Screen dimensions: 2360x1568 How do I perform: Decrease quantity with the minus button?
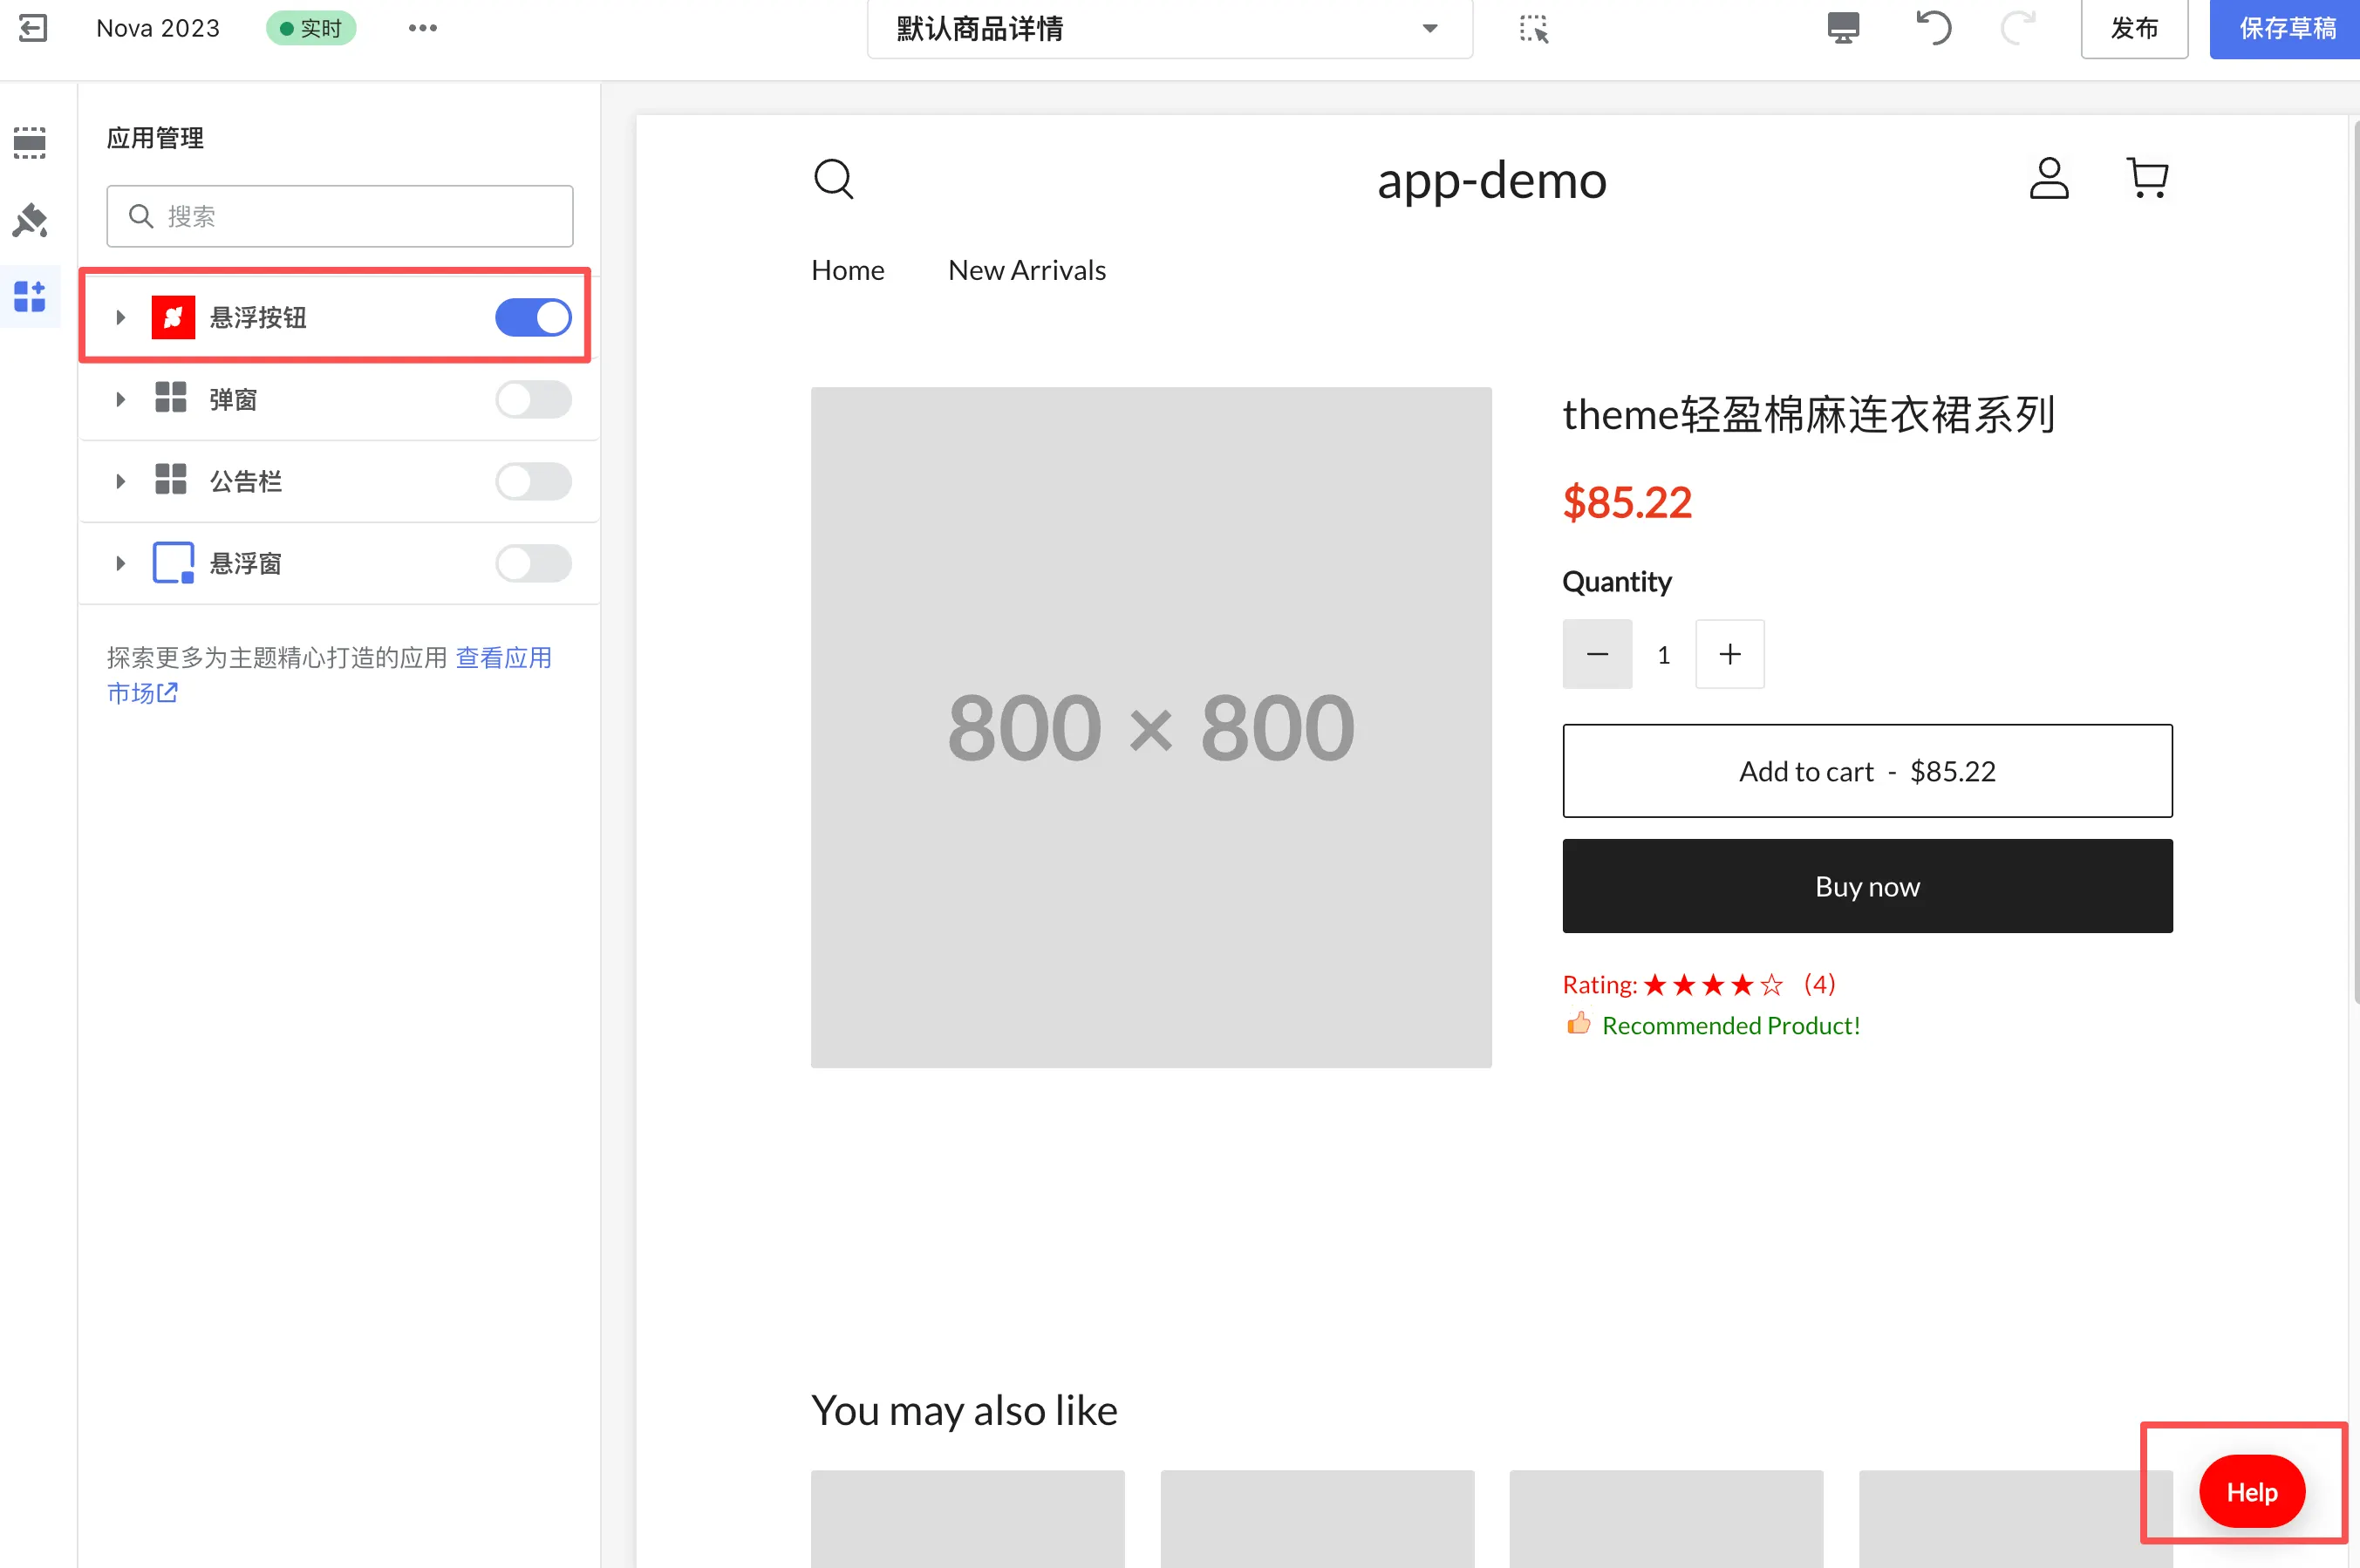(x=1597, y=654)
